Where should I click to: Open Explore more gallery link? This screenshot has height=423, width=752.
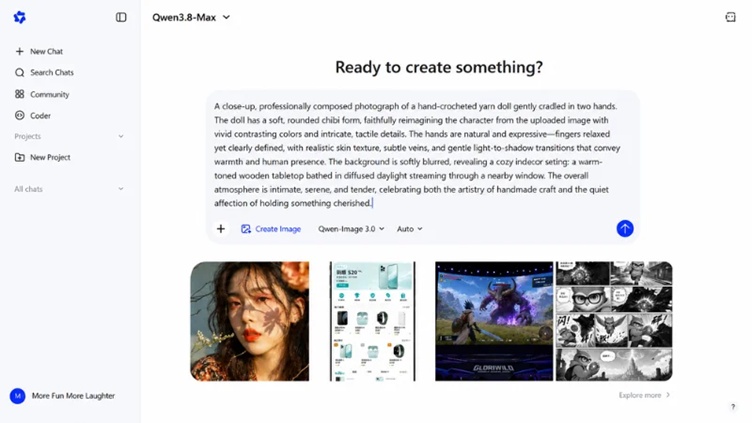[645, 395]
